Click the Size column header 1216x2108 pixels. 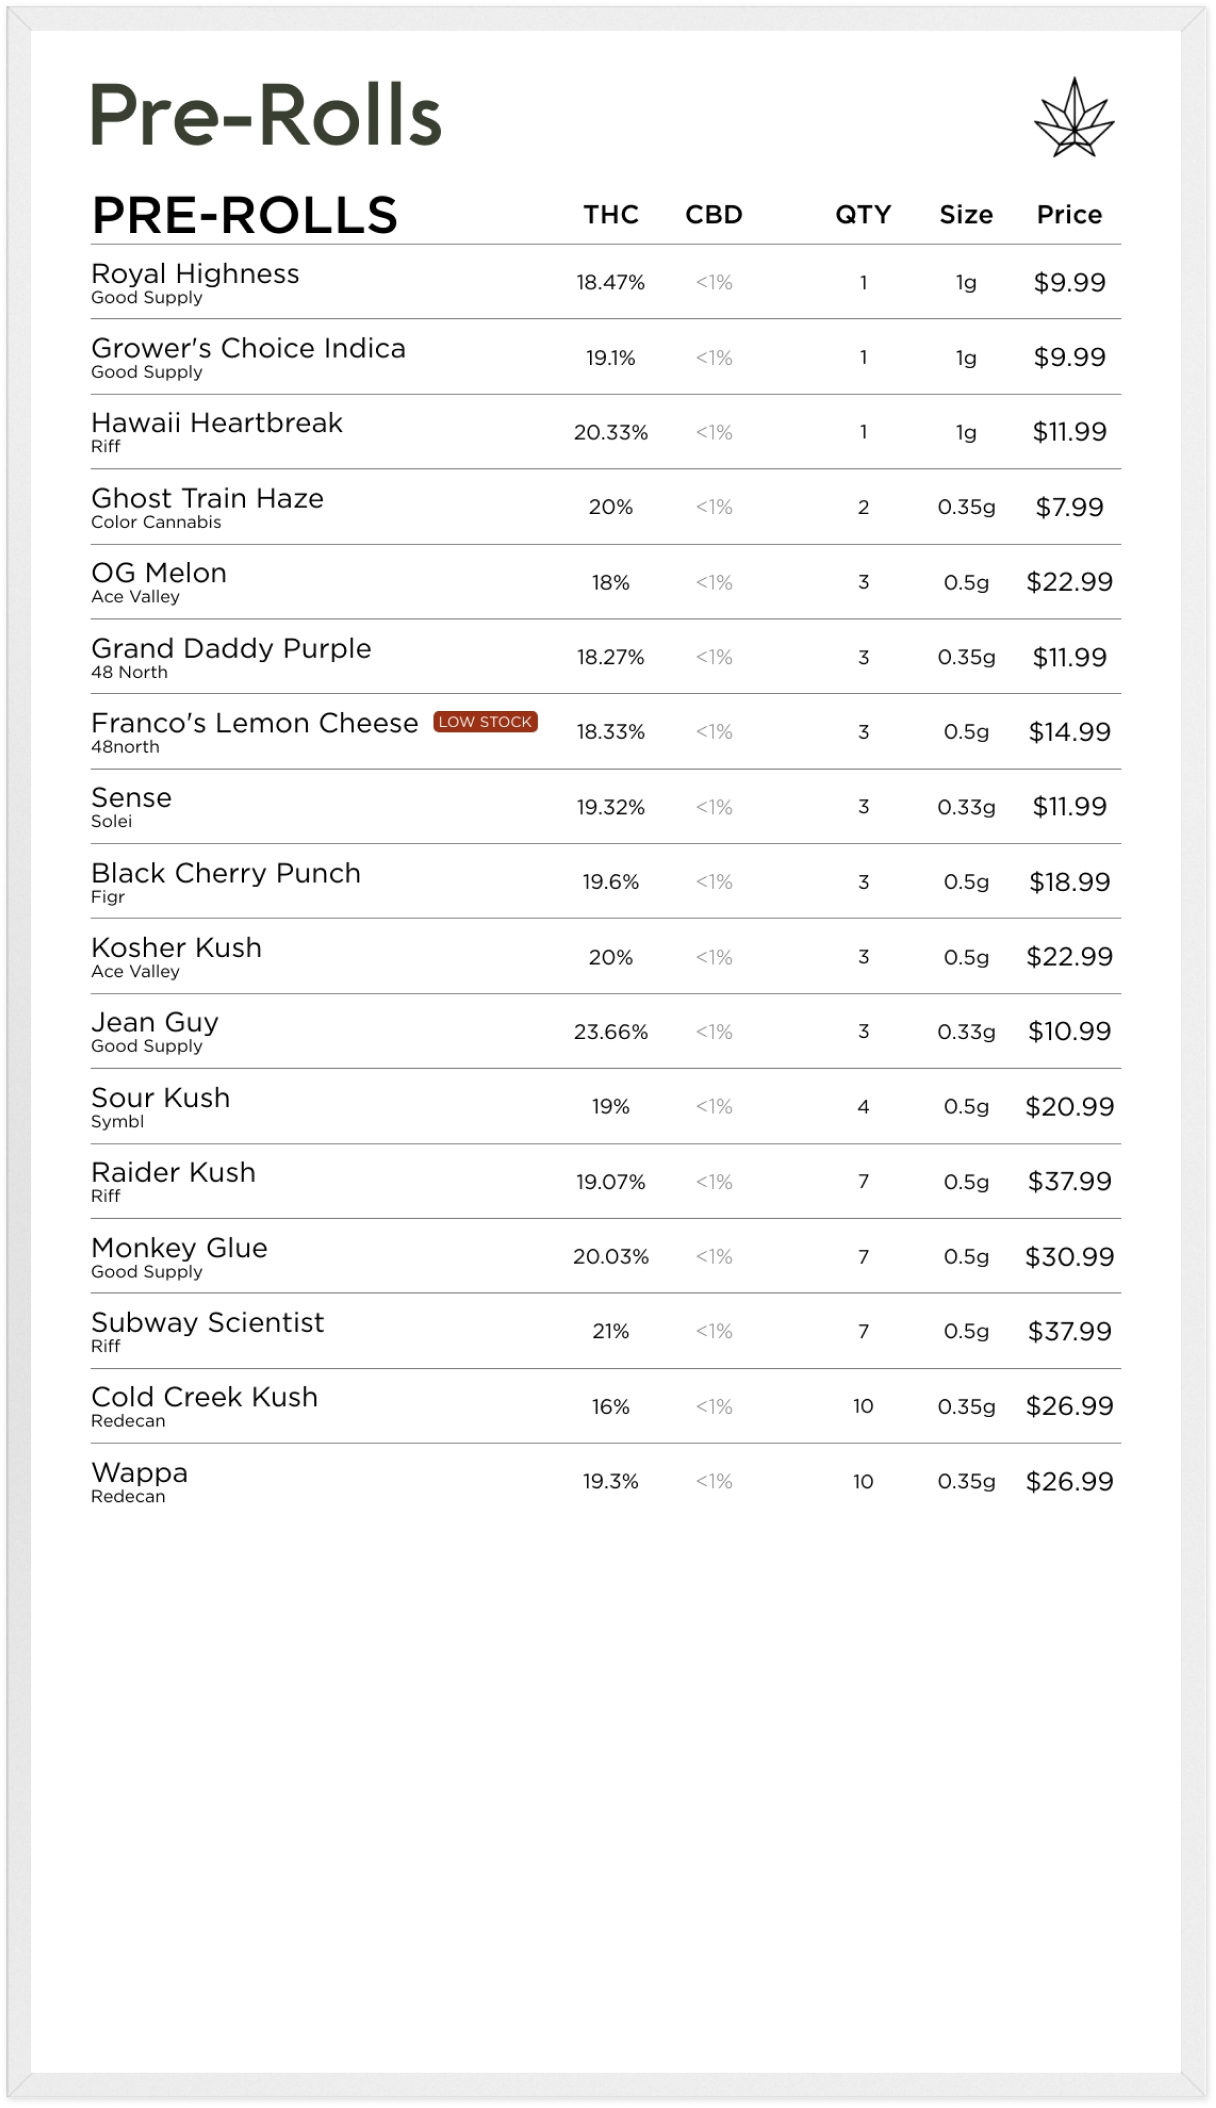(966, 215)
